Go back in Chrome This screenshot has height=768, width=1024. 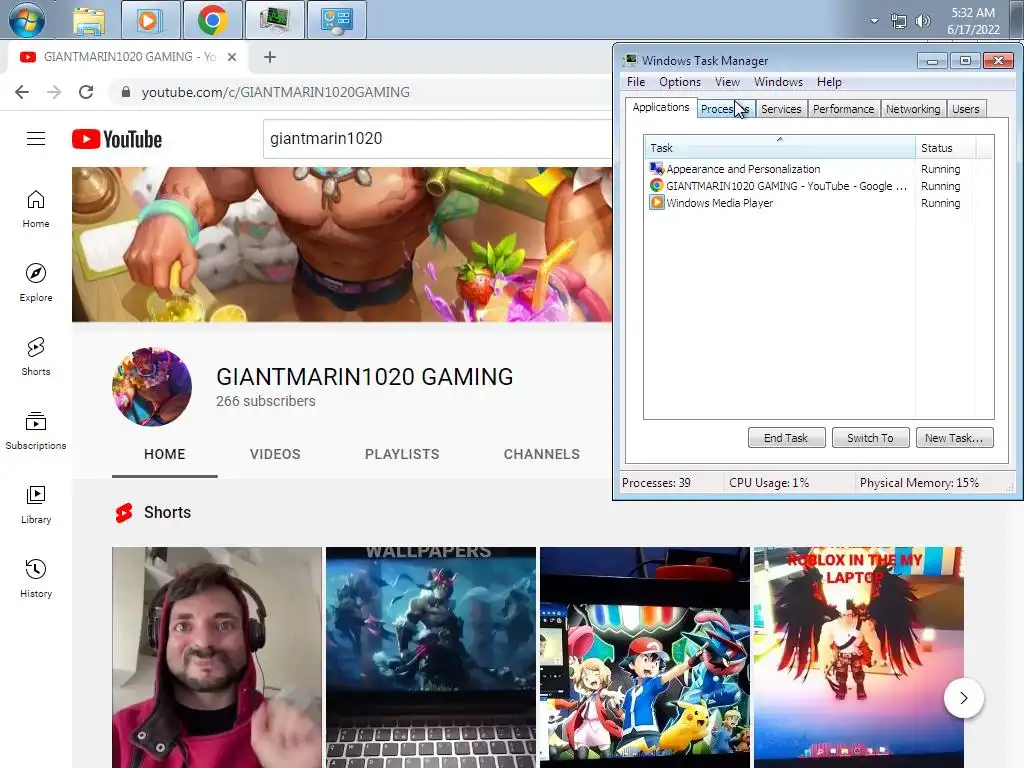[22, 92]
